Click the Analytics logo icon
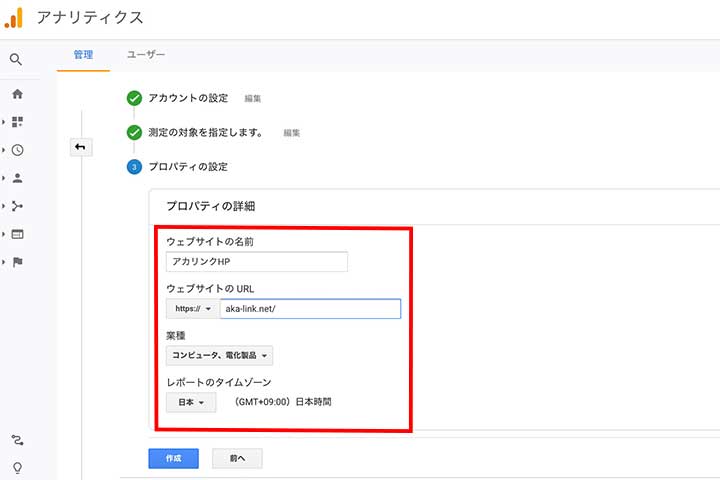720x480 pixels. coord(14,18)
